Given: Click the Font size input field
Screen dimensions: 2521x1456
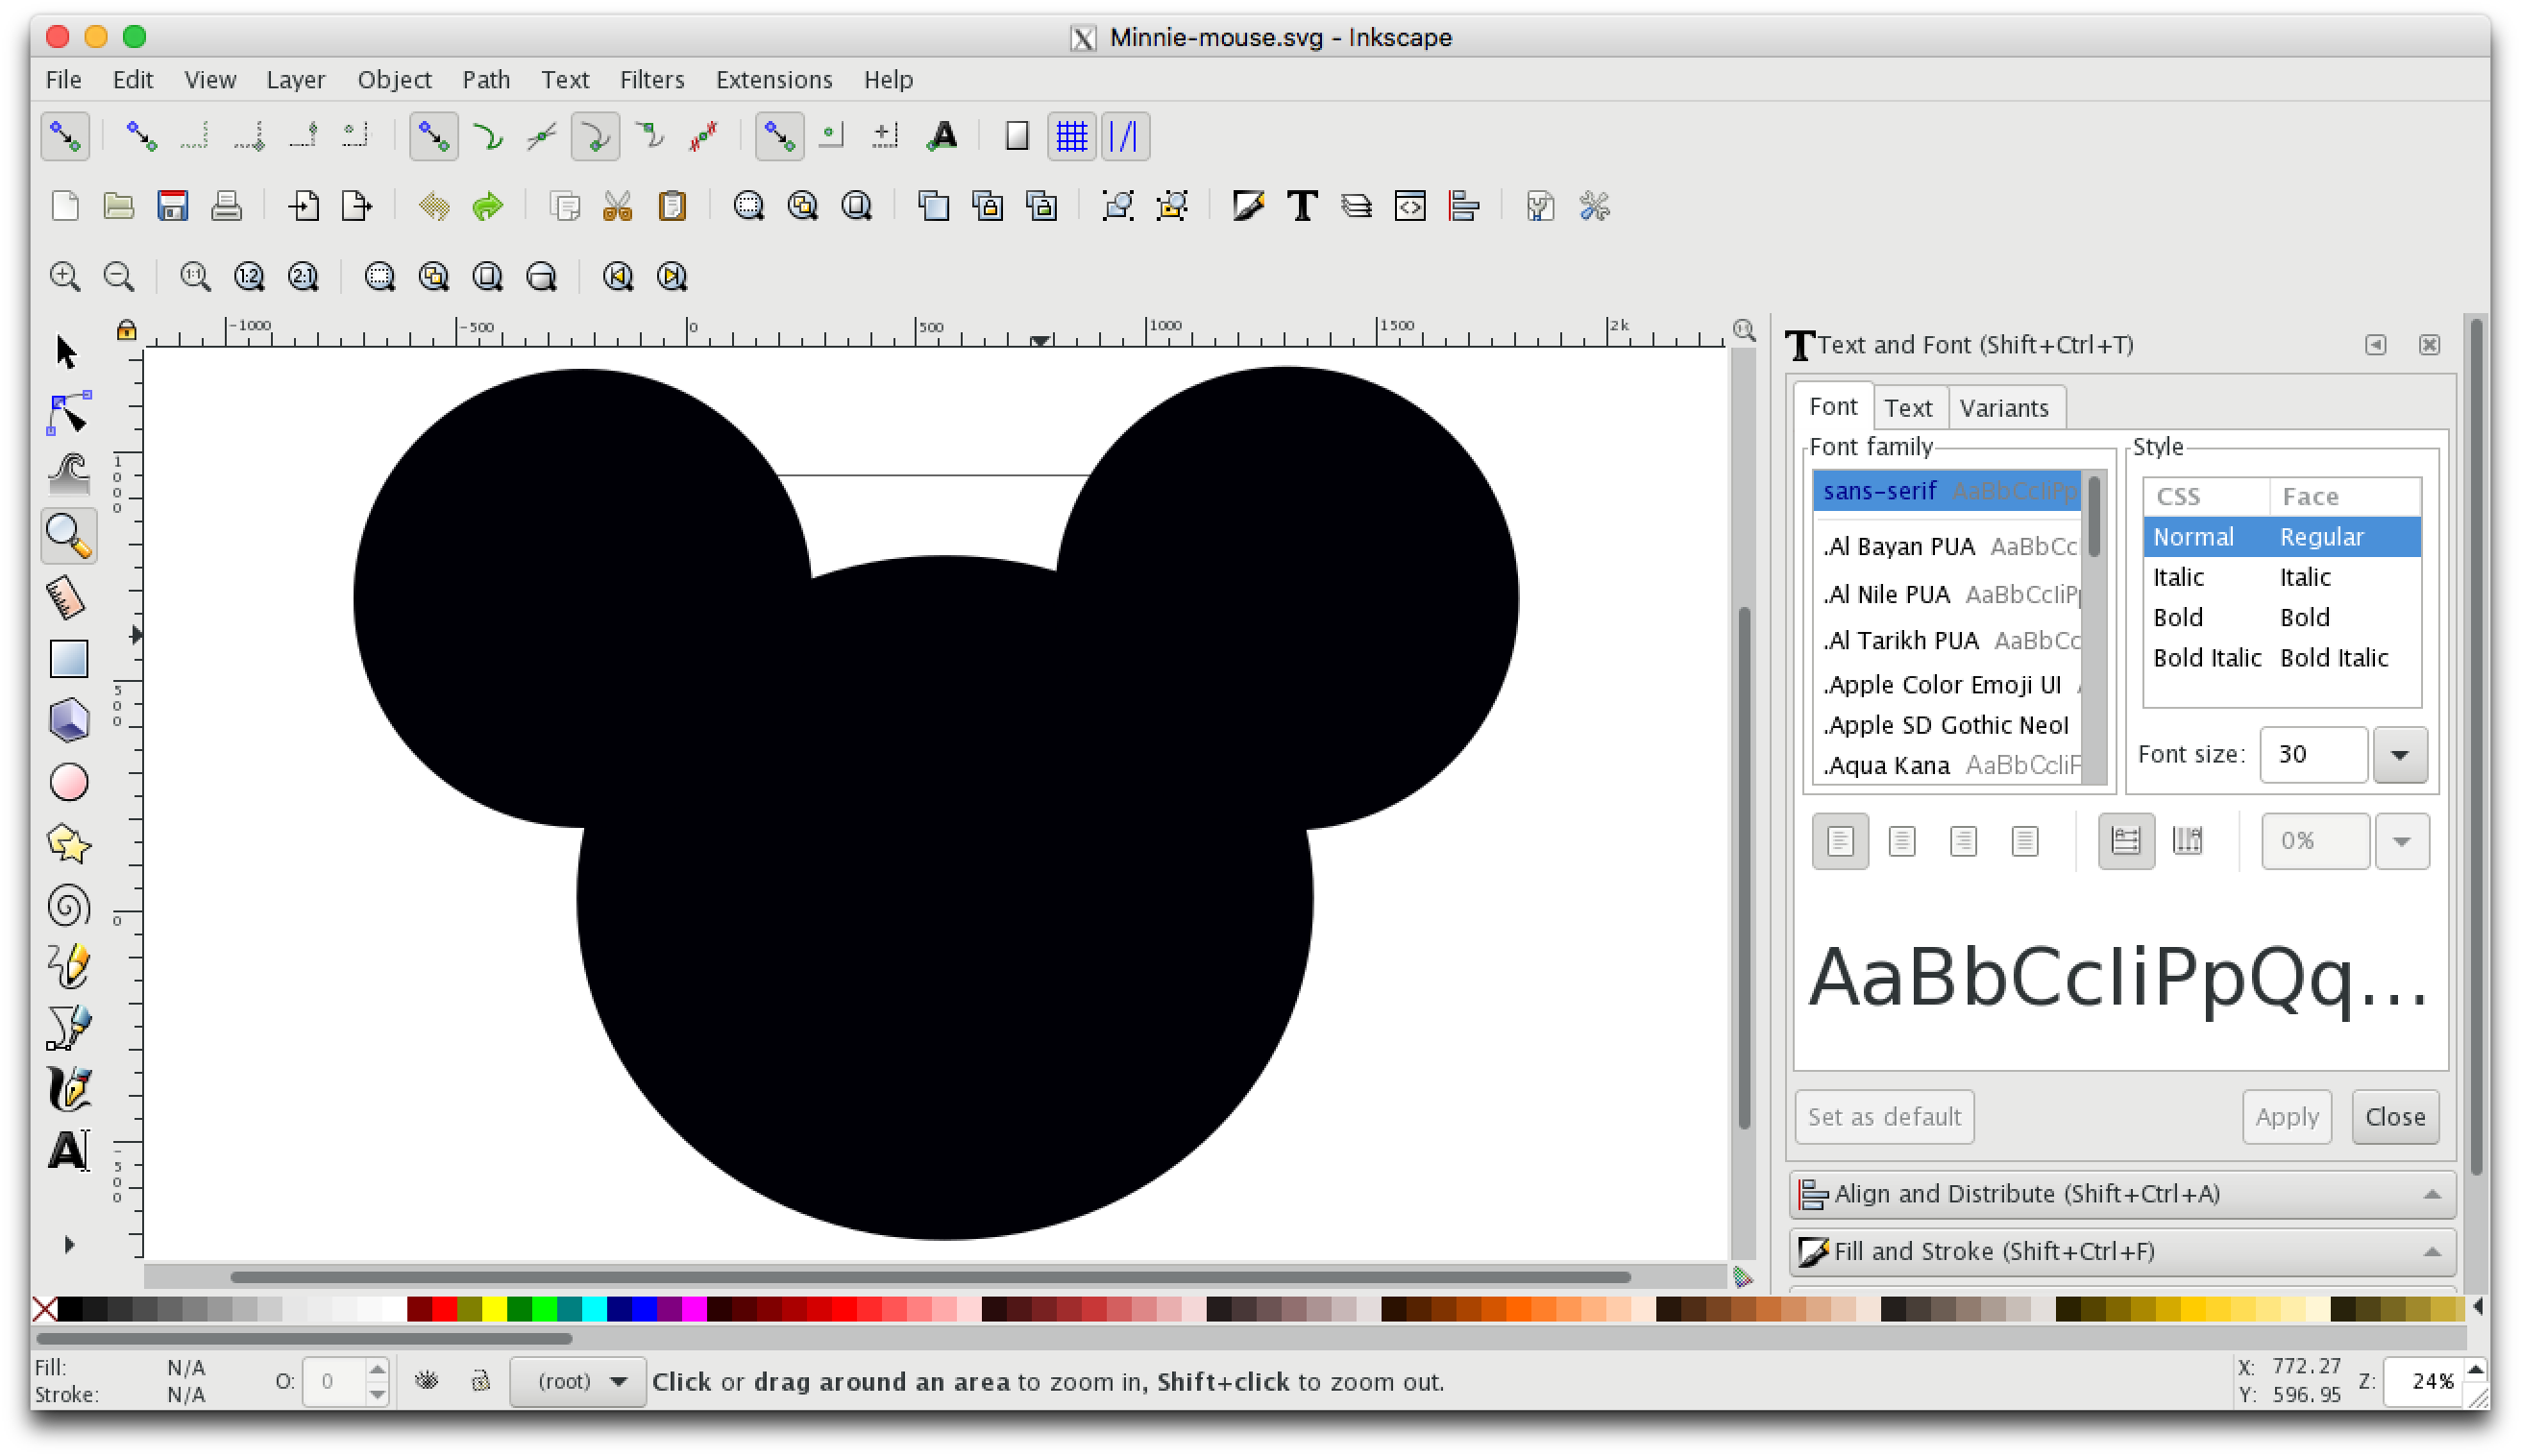Looking at the screenshot, I should (x=2313, y=754).
